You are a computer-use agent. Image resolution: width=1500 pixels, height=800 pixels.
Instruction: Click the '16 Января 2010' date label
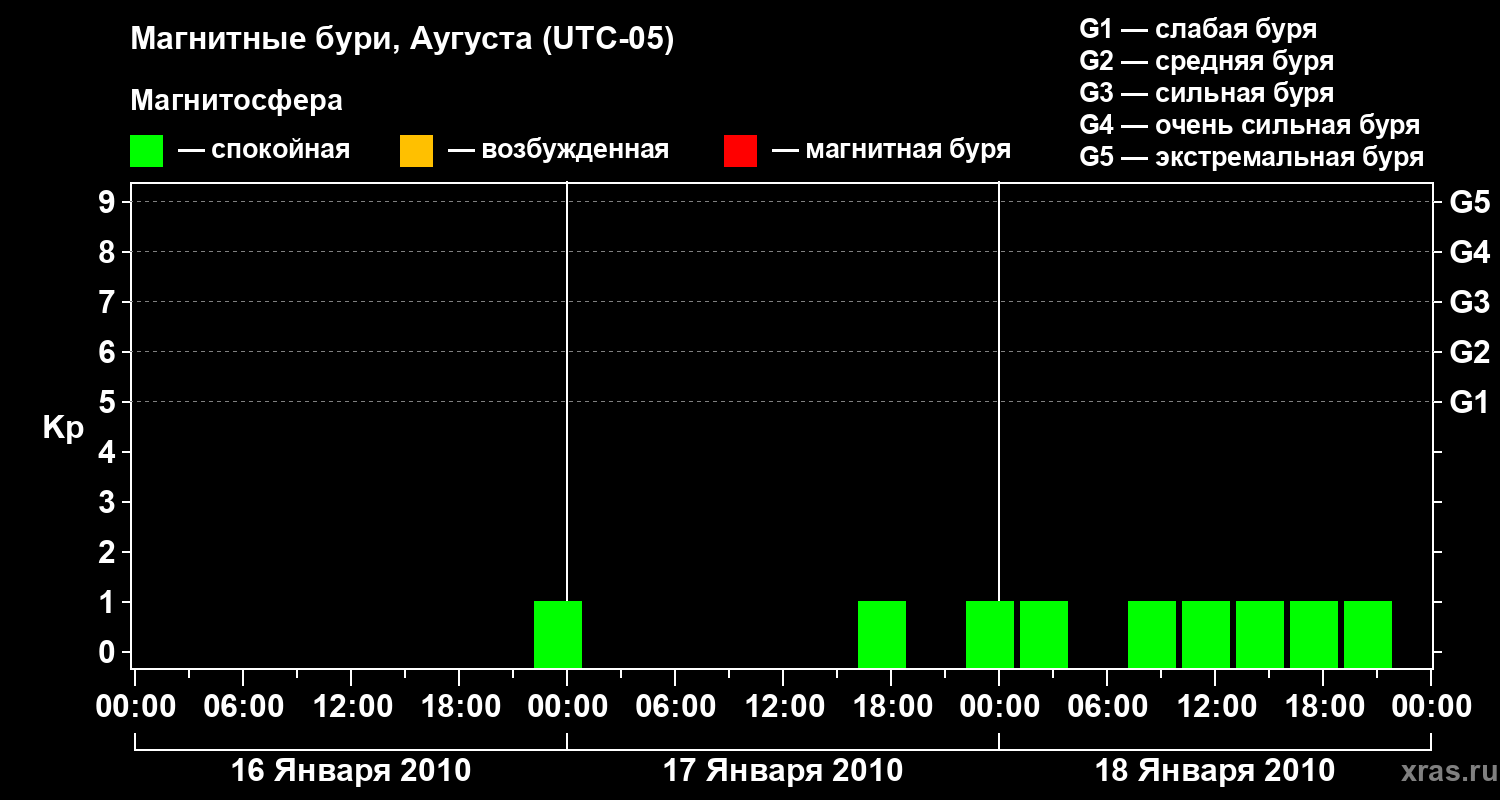click(x=351, y=771)
